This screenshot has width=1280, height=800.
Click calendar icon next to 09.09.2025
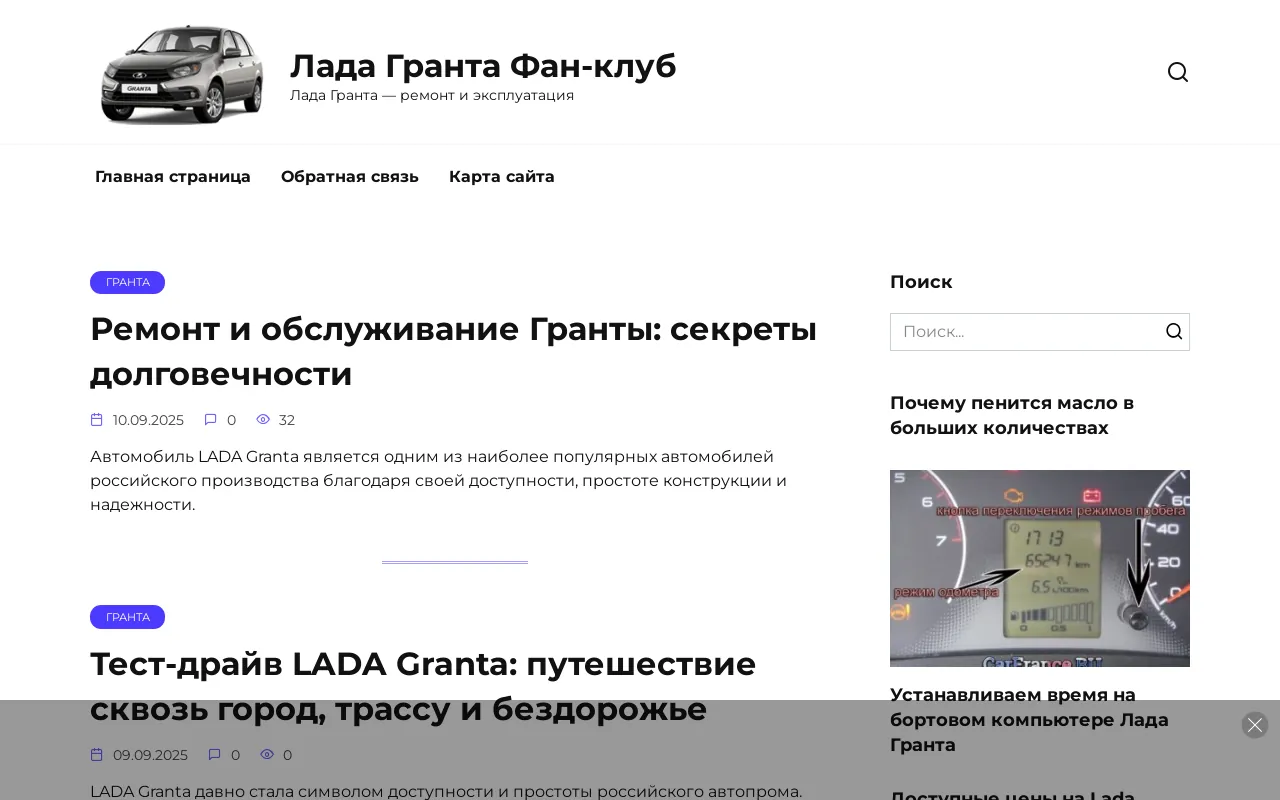[97, 755]
